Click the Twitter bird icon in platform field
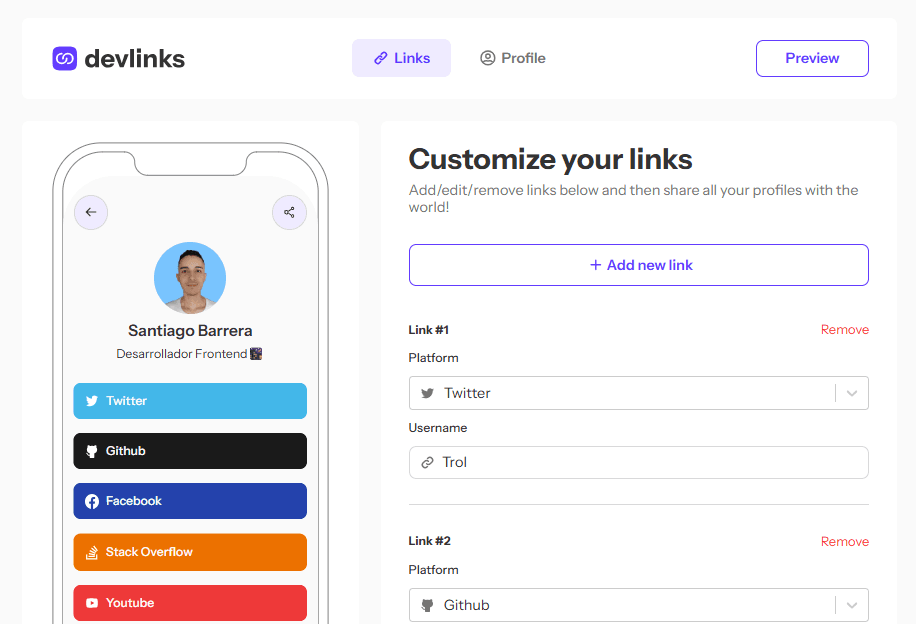Screen dimensions: 916x624 click(x=428, y=393)
